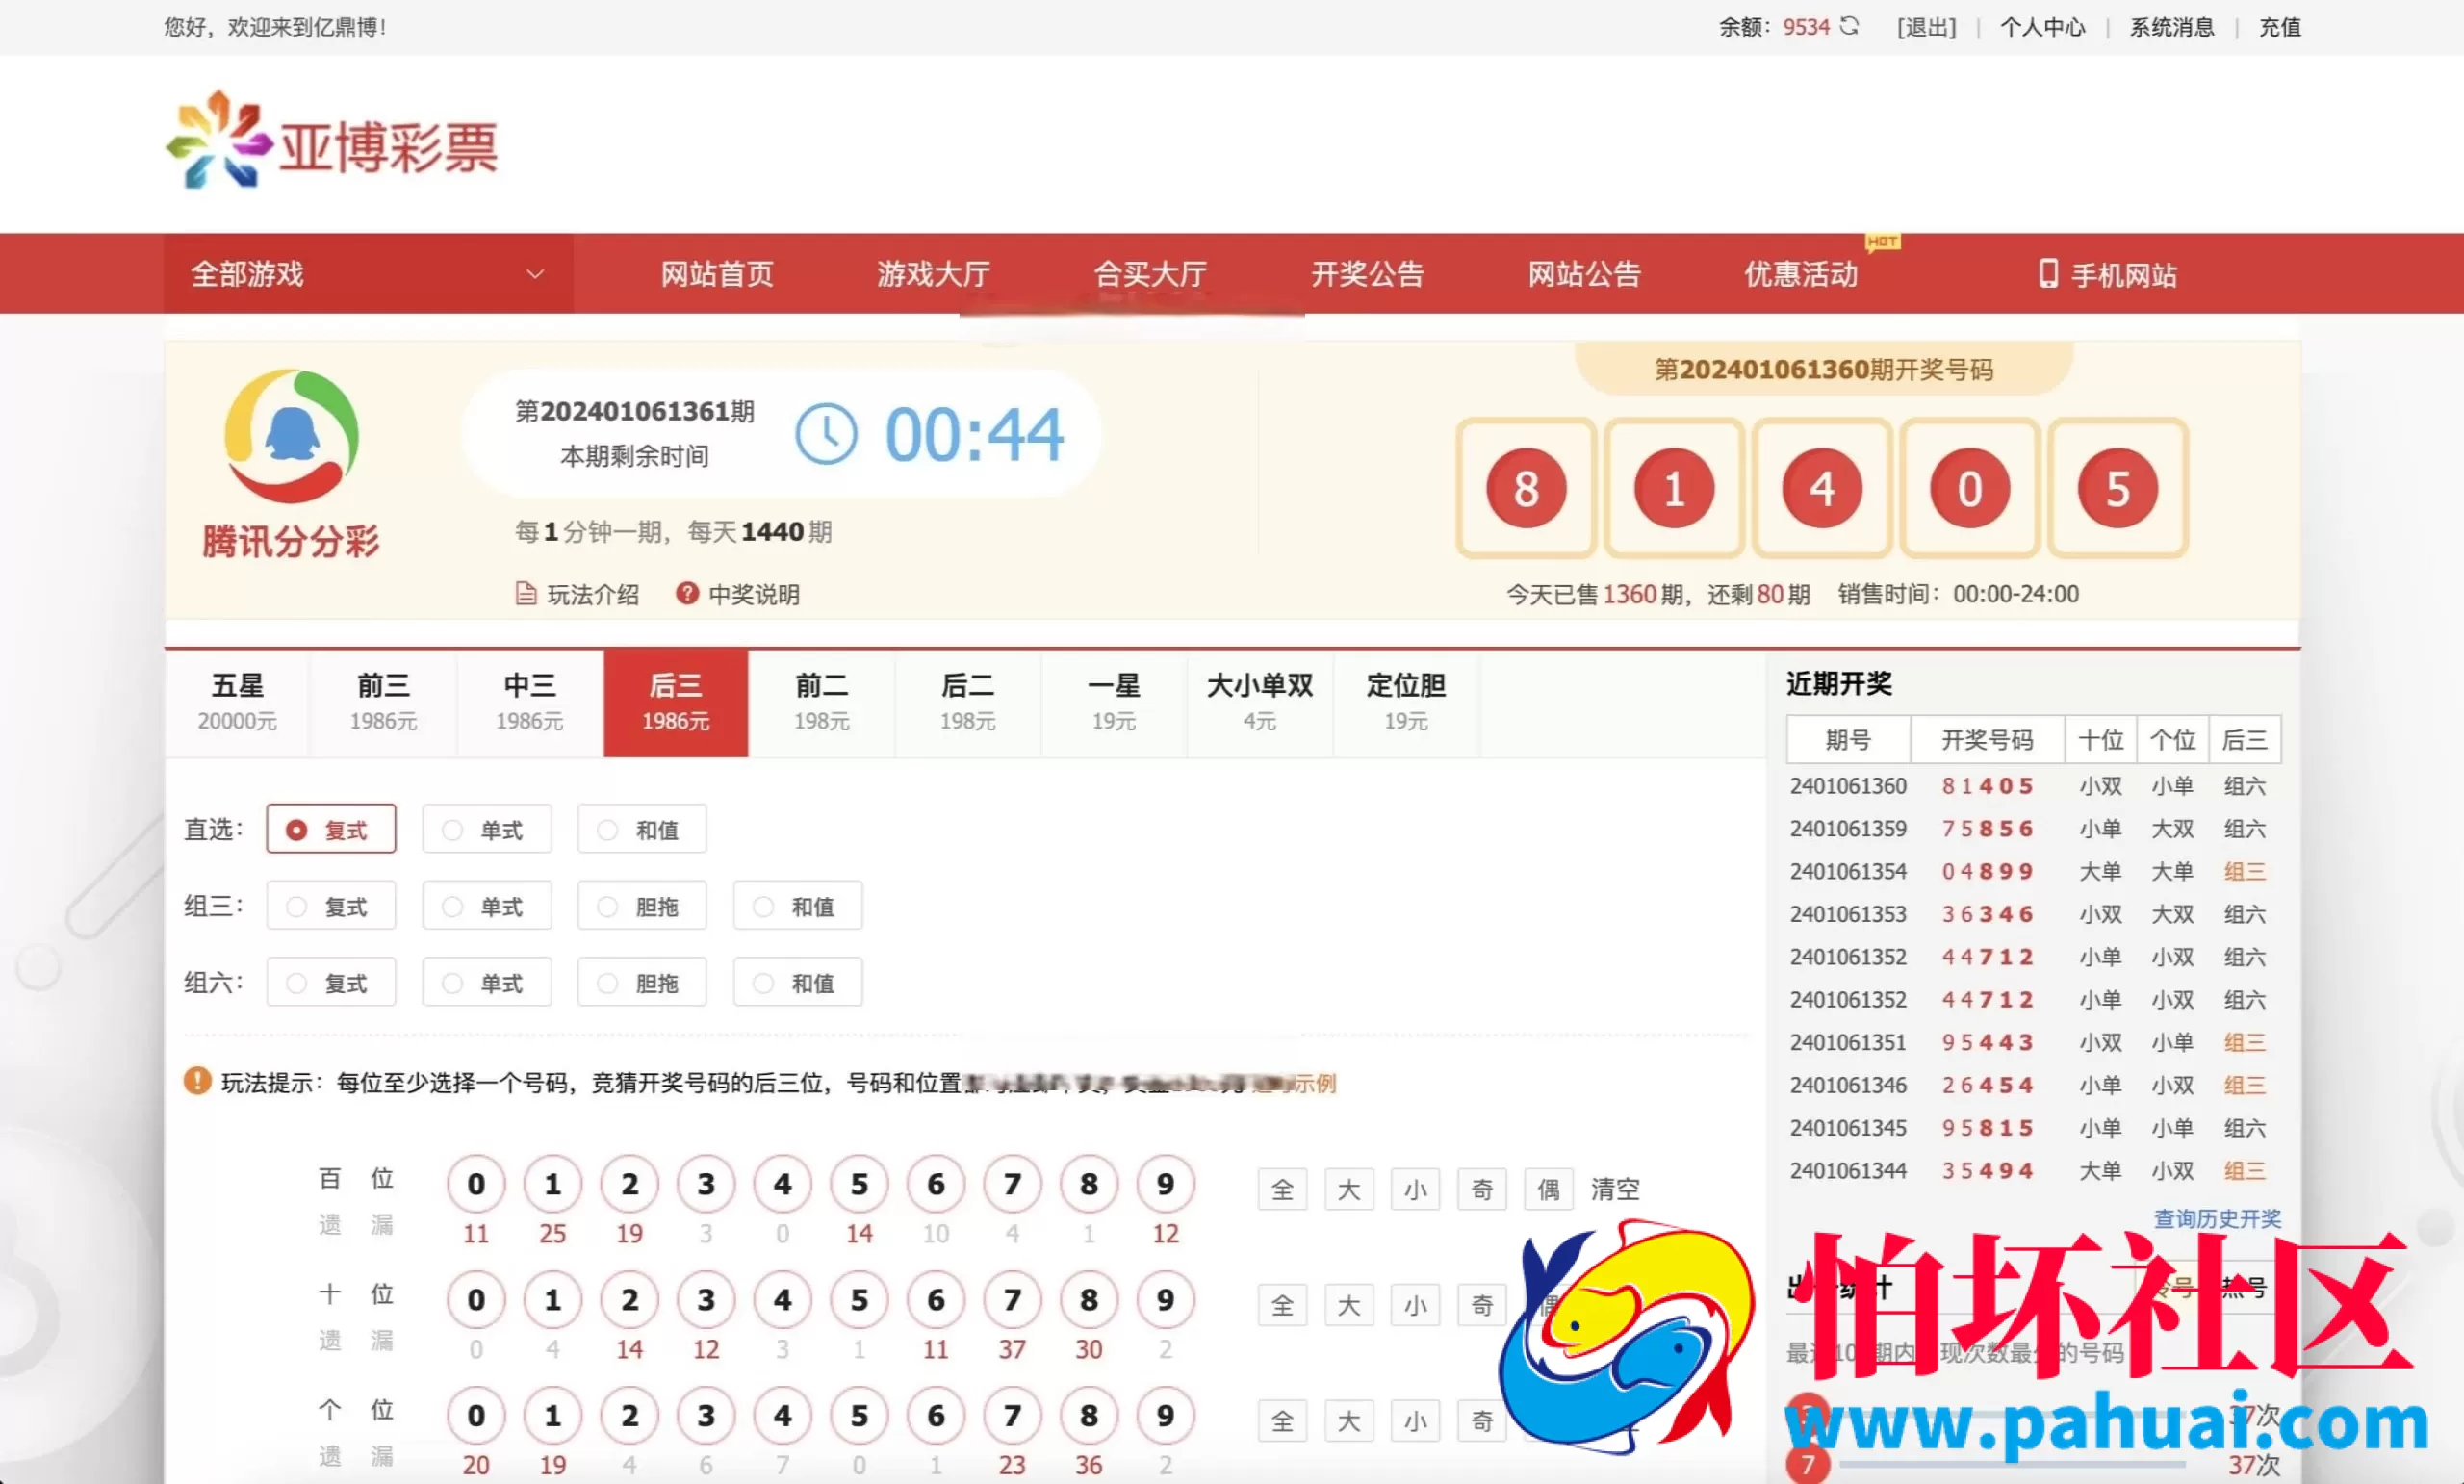Pick number 6 in the 个位 row
Viewport: 2464px width, 1484px height.
(936, 1416)
